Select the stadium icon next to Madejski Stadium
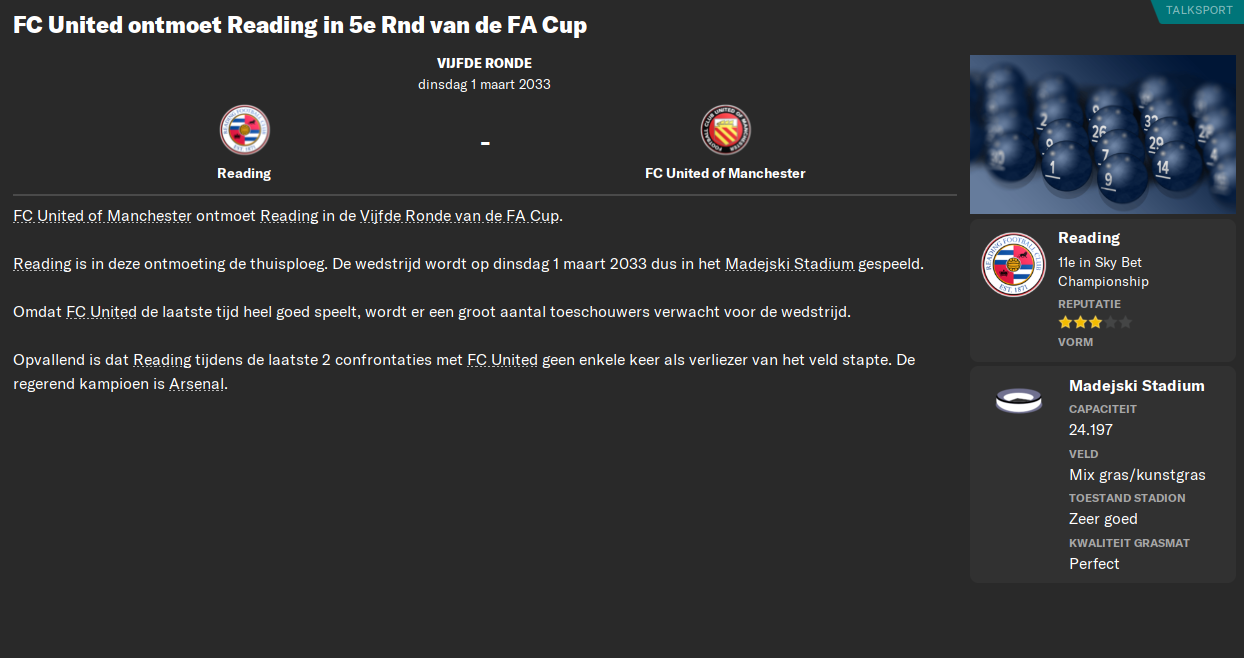The width and height of the screenshot is (1244, 658). click(x=1019, y=401)
